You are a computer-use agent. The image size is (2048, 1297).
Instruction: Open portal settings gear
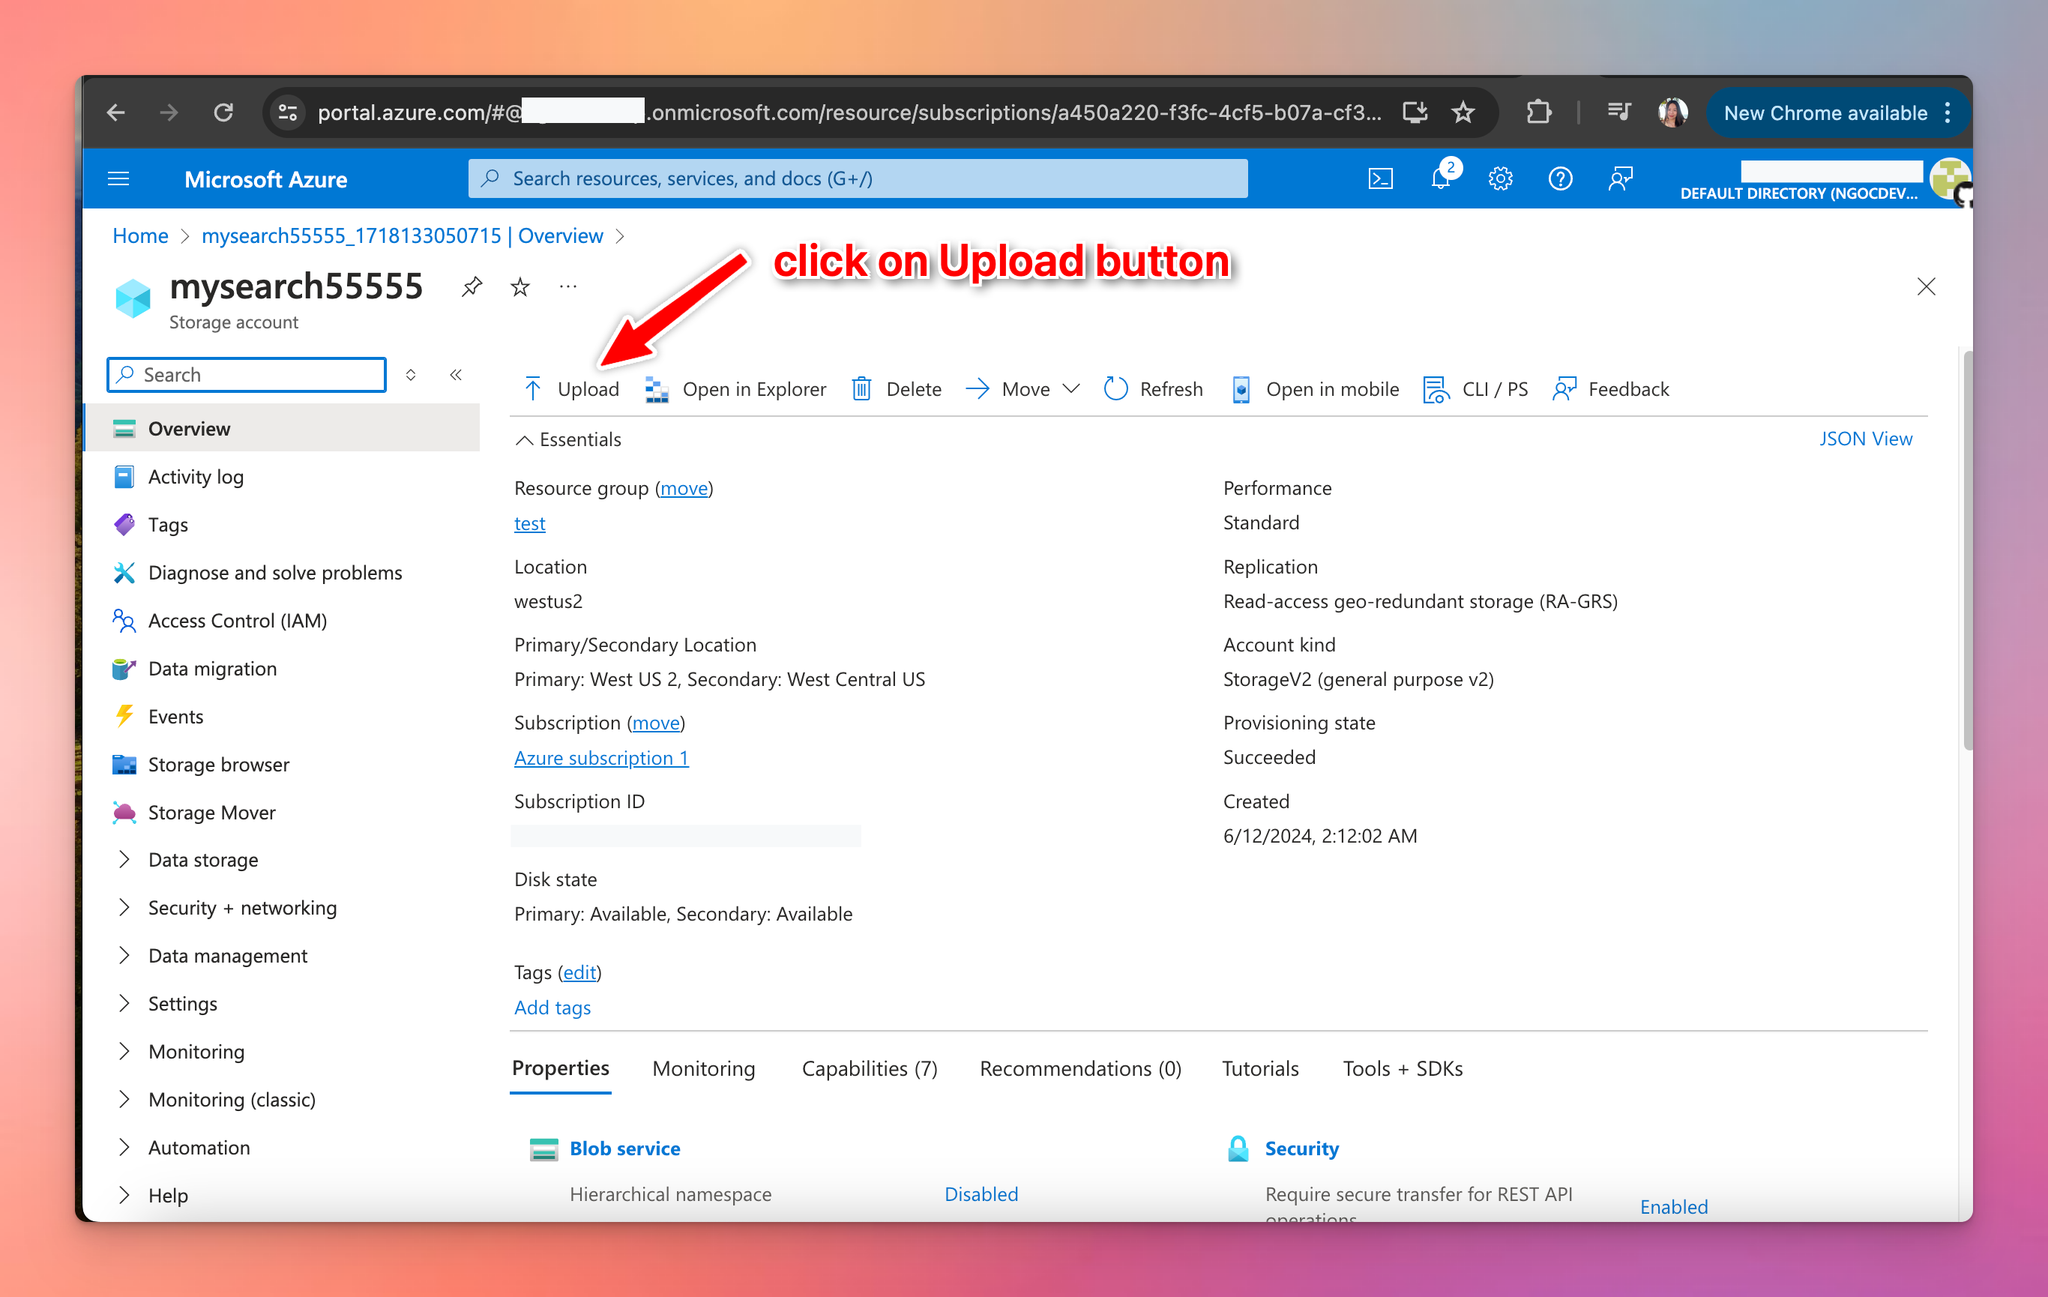point(1500,179)
